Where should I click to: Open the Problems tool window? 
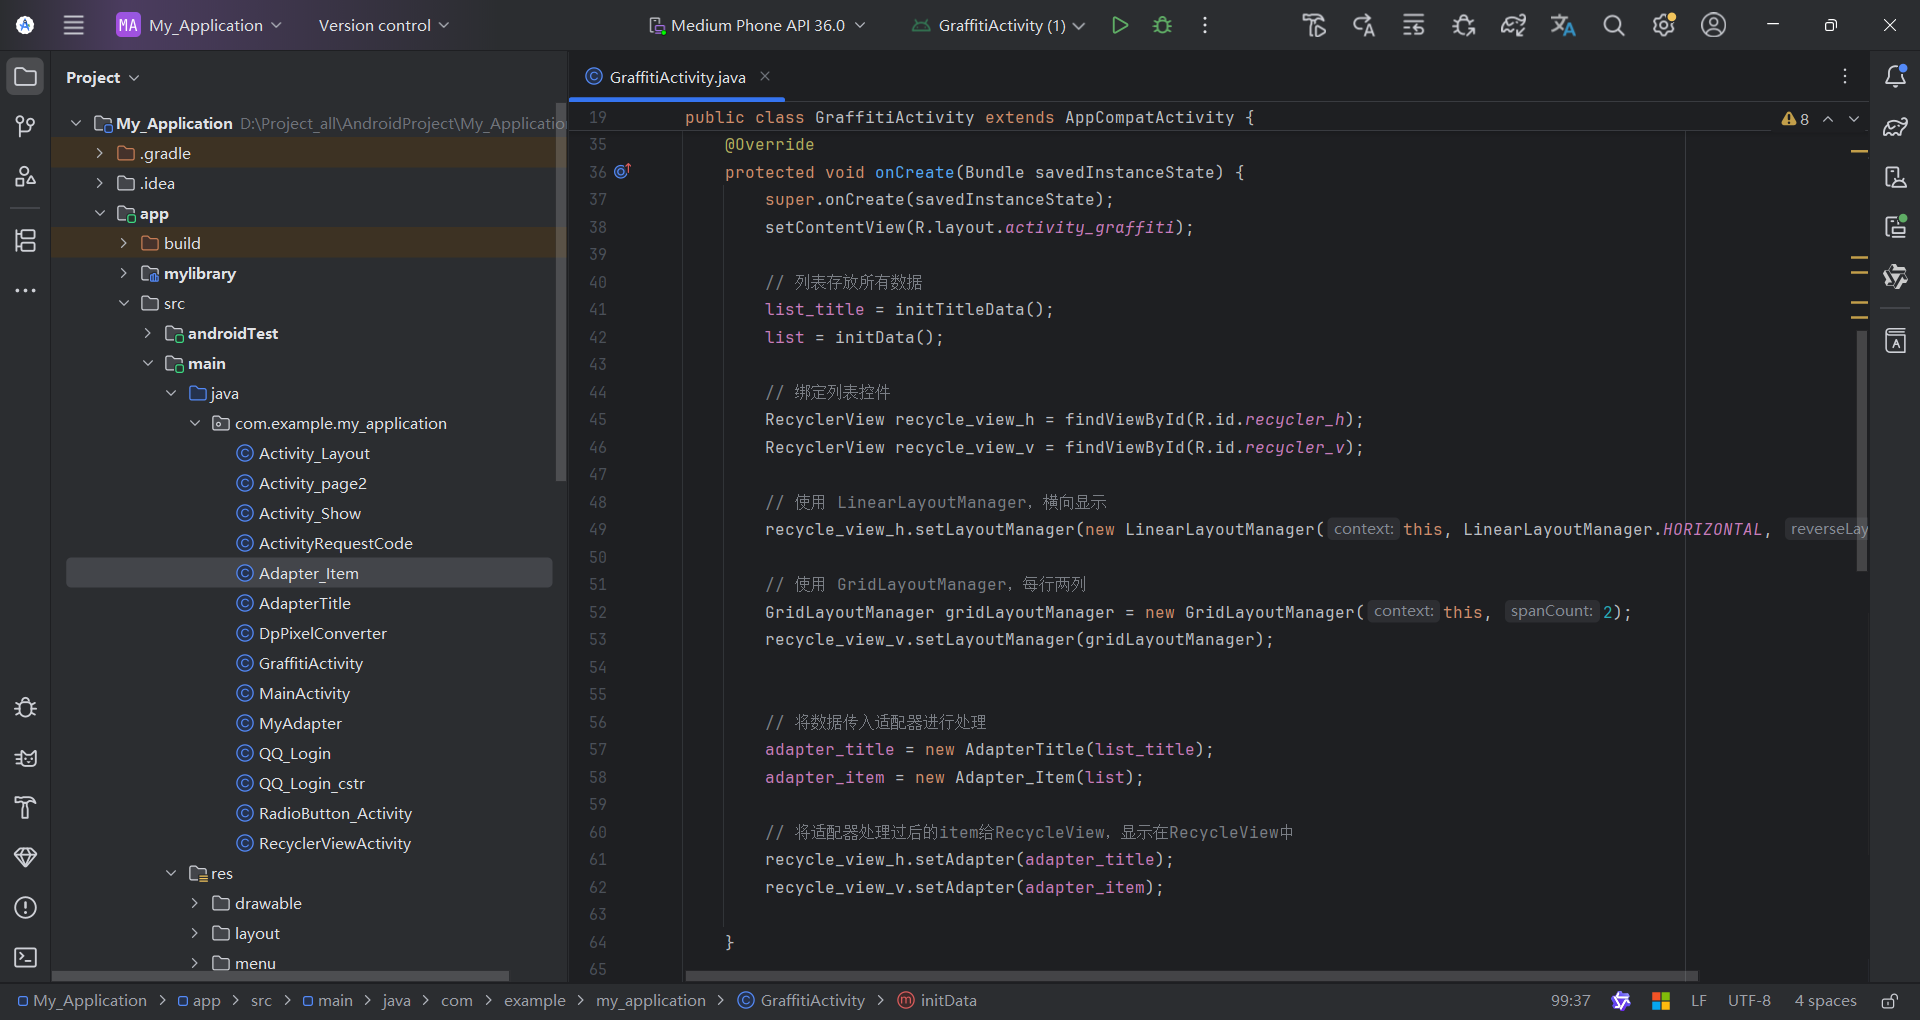pyautogui.click(x=26, y=907)
